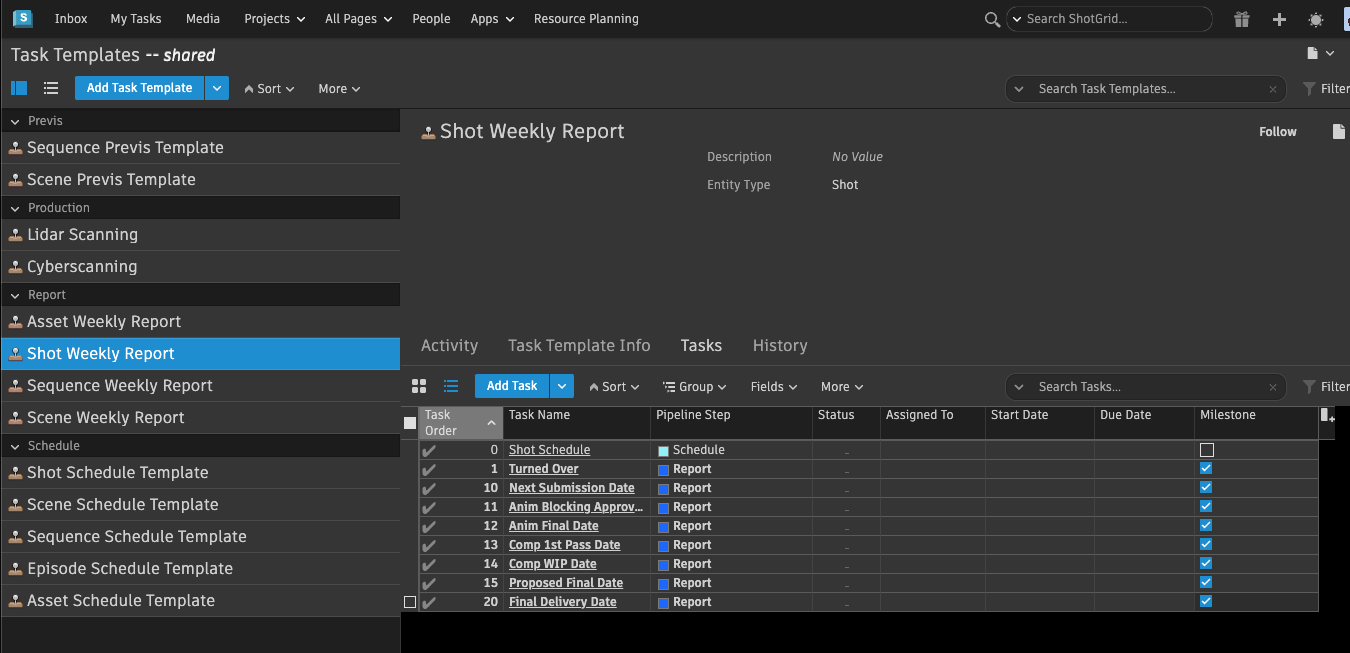Image resolution: width=1350 pixels, height=653 pixels.
Task: Check the Milestone box for Shot Schedule
Action: [1207, 450]
